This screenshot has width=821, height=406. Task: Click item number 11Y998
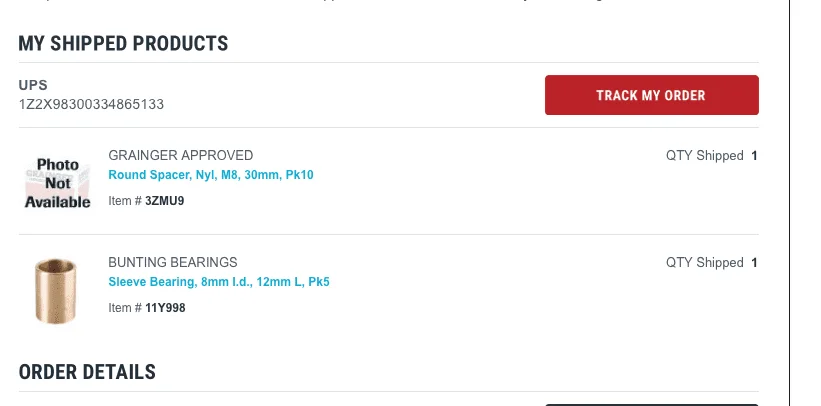165,308
